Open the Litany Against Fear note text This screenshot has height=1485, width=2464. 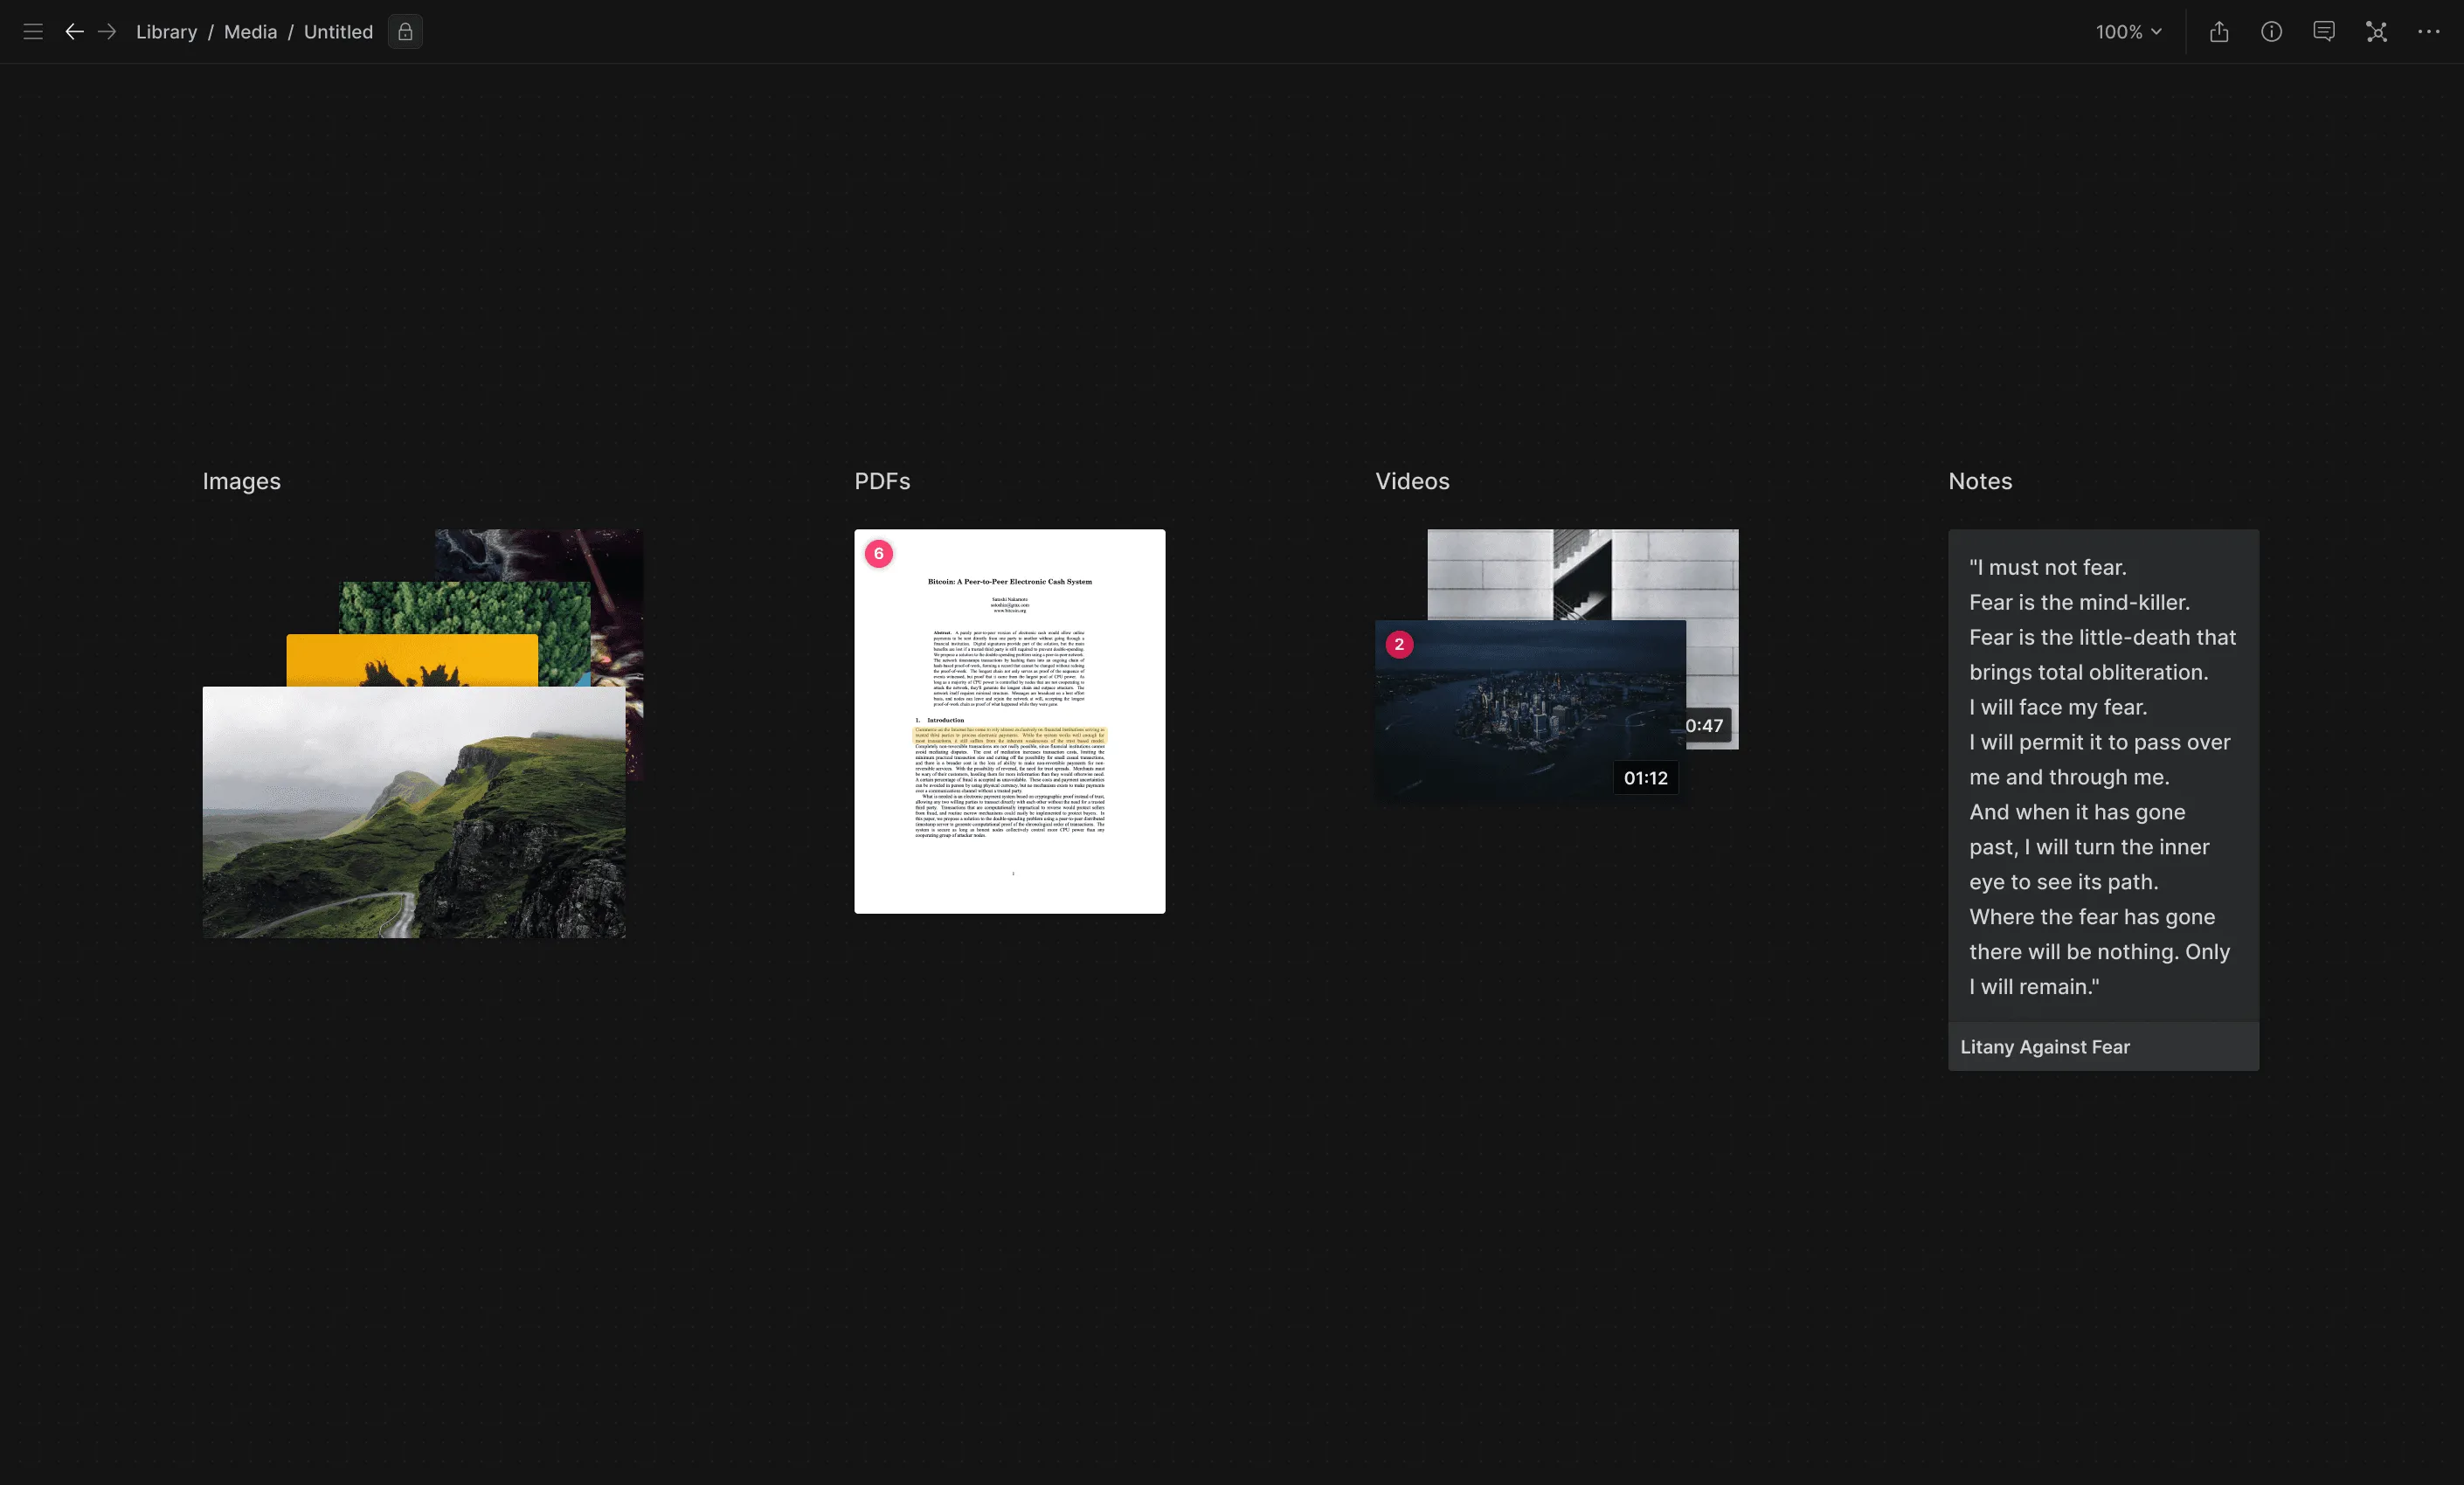(x=2102, y=776)
